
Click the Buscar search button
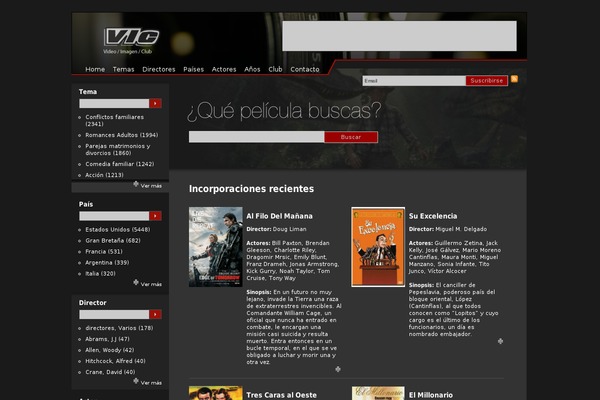coord(351,137)
